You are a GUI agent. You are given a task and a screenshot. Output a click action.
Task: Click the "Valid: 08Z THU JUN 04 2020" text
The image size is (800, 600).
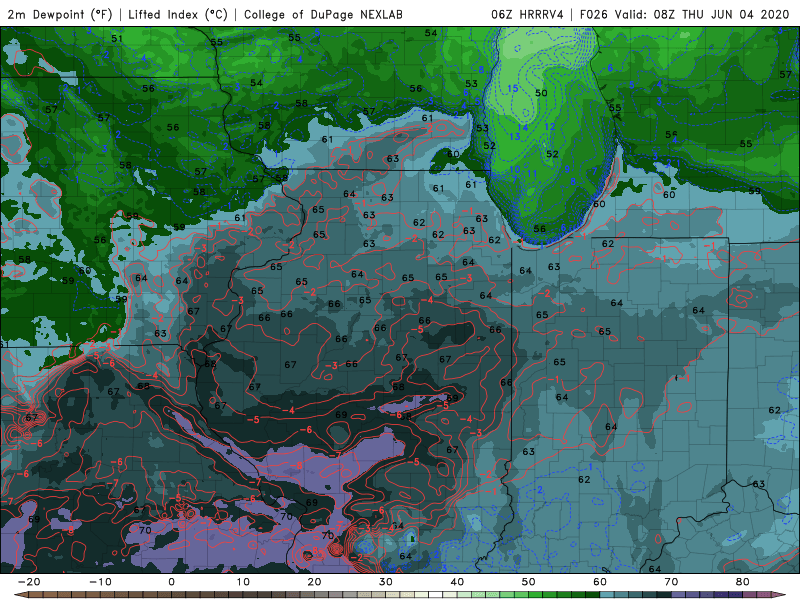702,14
